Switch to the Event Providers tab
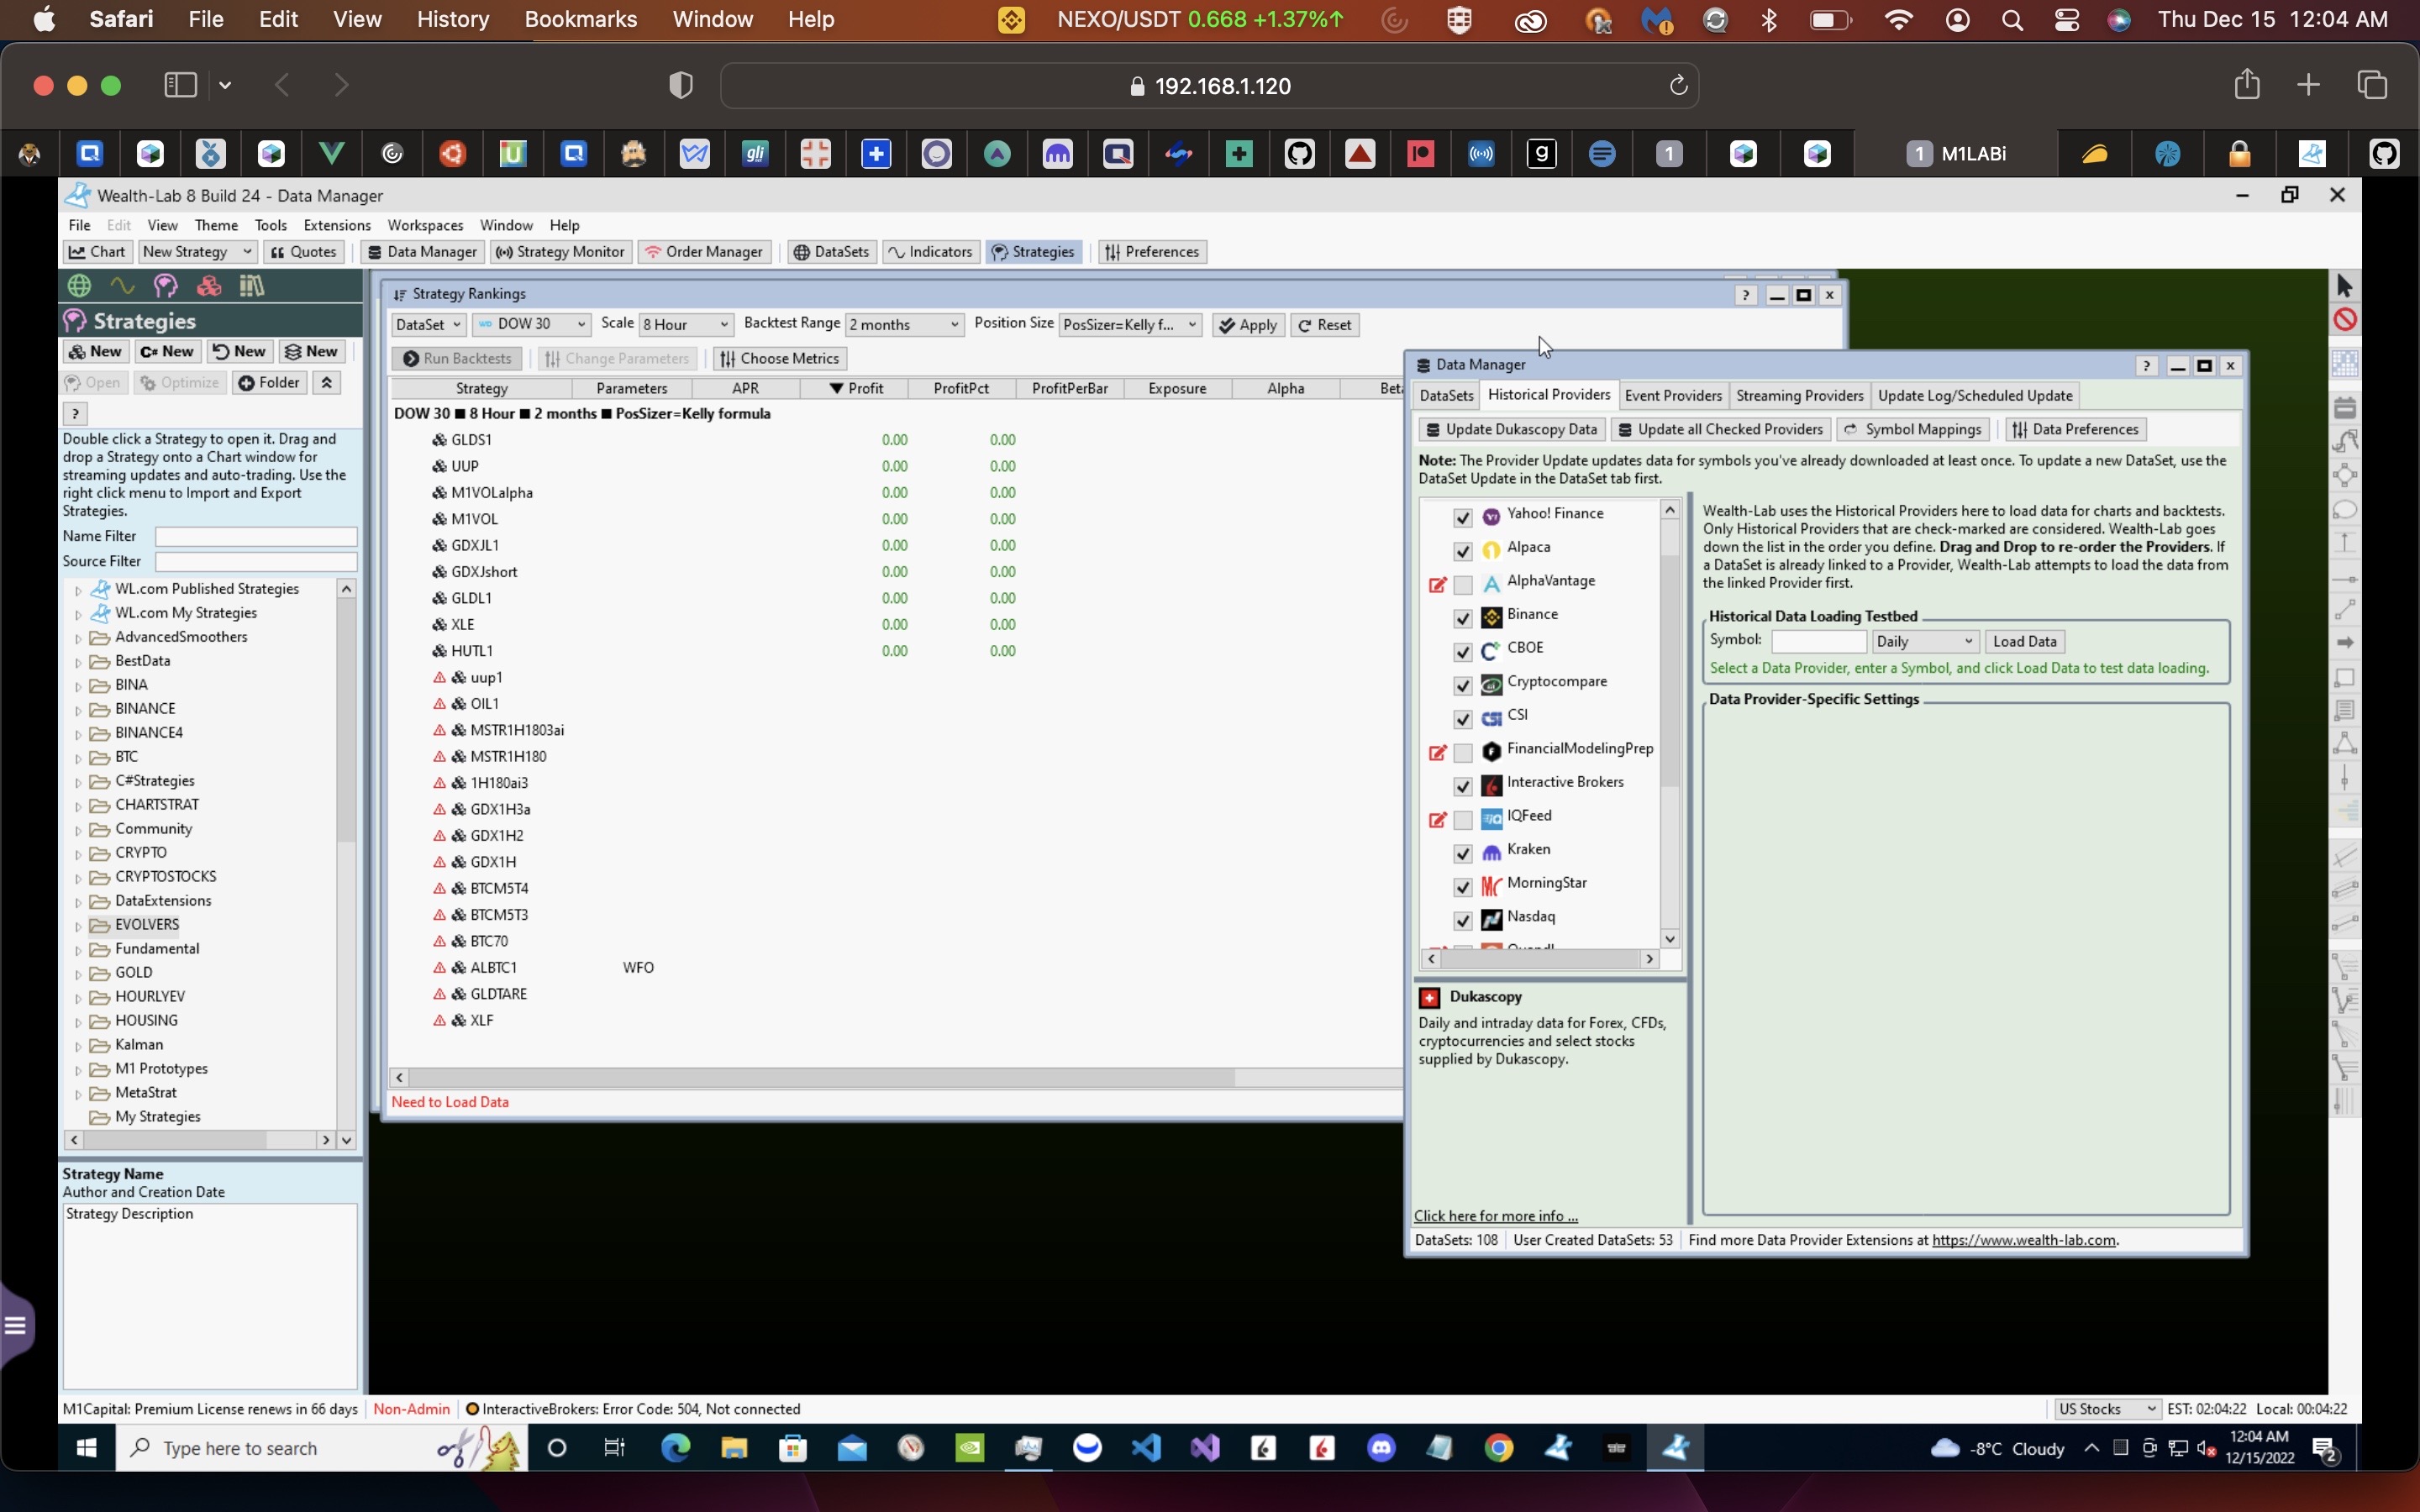This screenshot has height=1512, width=2420. coord(1672,396)
